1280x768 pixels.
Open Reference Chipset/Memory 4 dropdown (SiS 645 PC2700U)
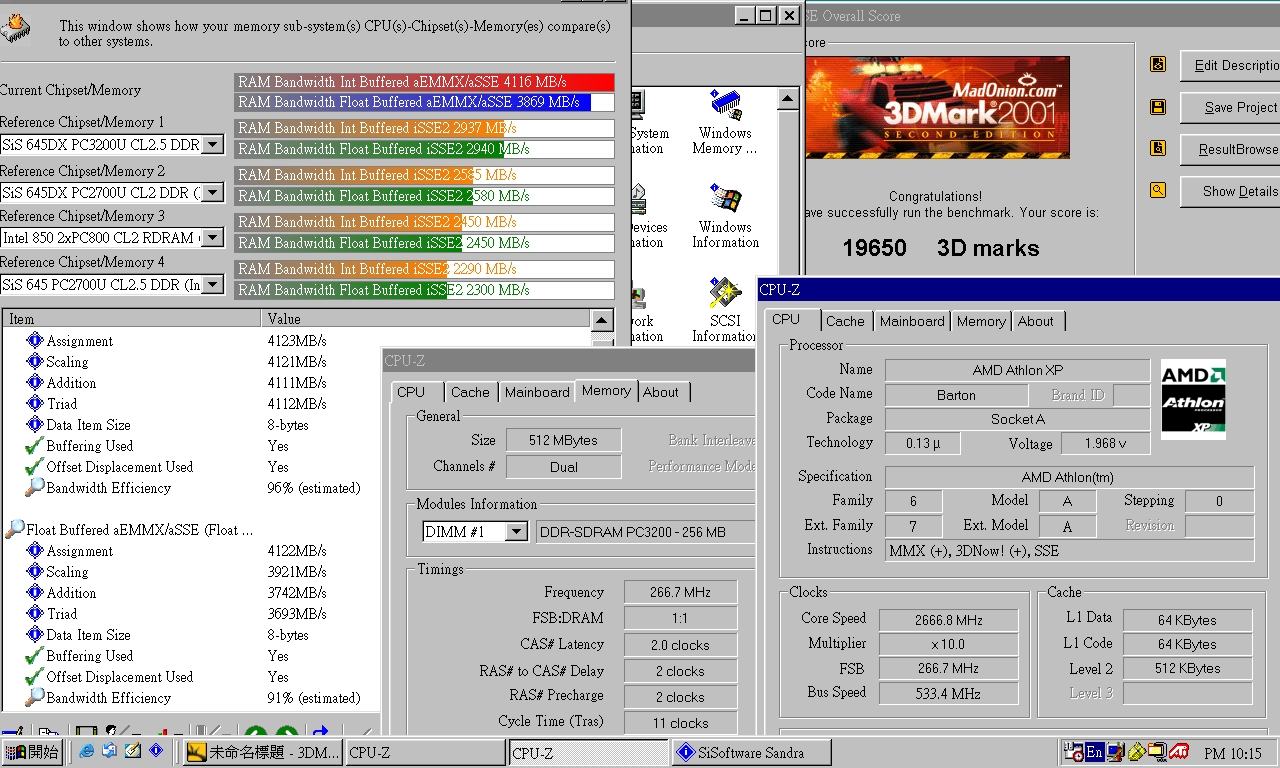(x=213, y=285)
